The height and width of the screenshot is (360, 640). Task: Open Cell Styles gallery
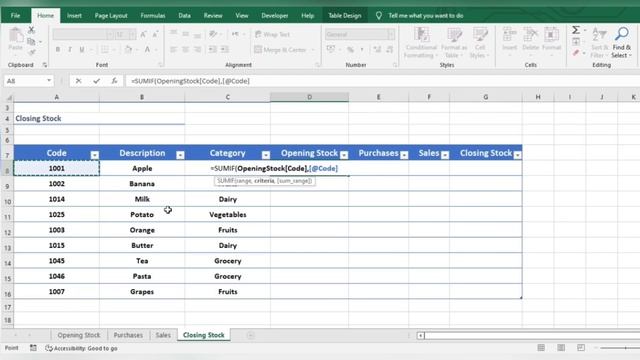479,42
